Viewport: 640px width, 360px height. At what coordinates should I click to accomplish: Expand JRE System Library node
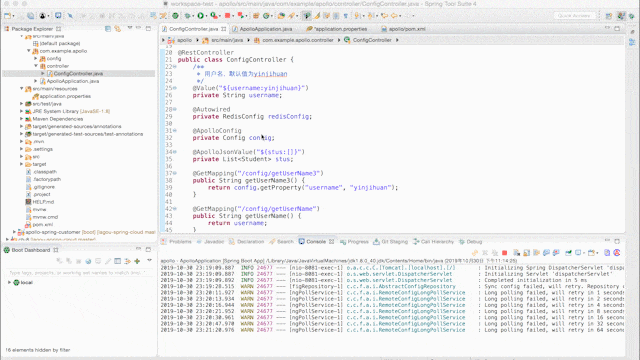pyautogui.click(x=21, y=111)
